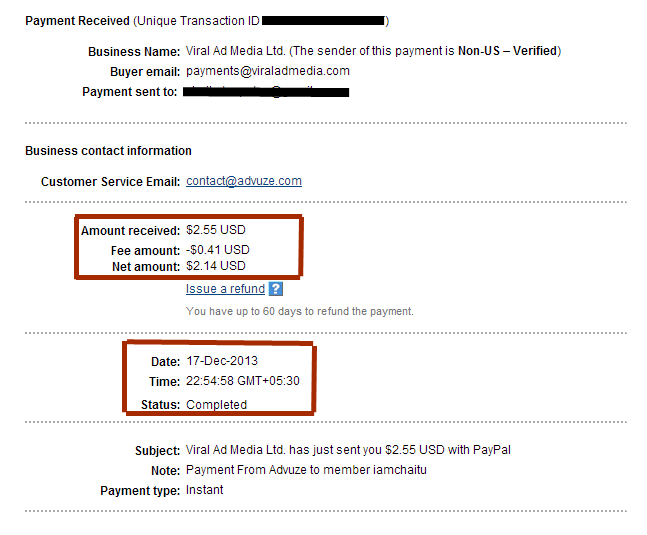Click the -$0.41 USD fee amount
647x535 pixels.
coord(217,249)
